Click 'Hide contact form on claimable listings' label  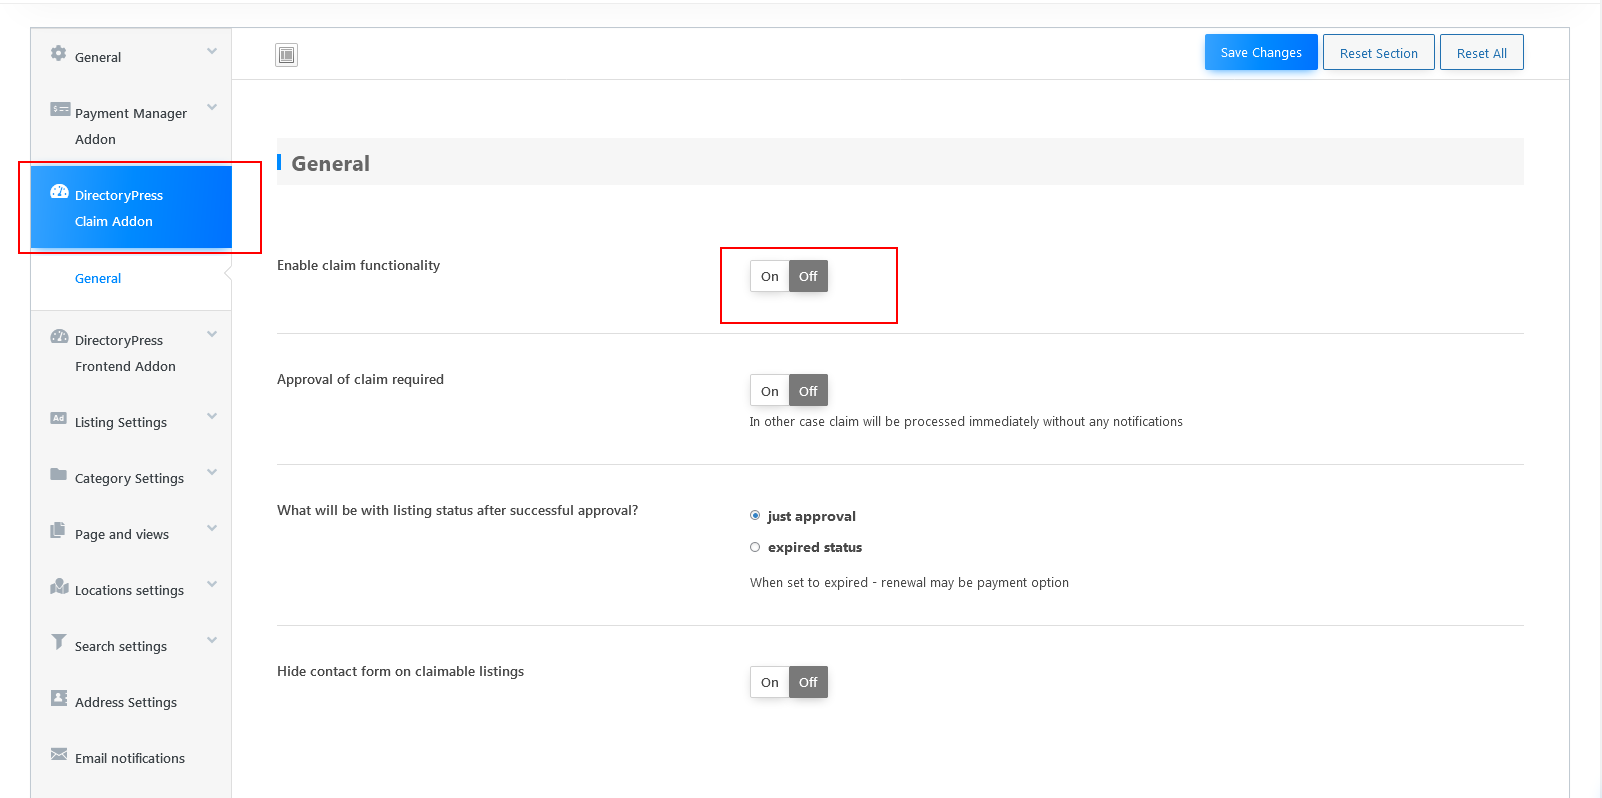point(400,671)
